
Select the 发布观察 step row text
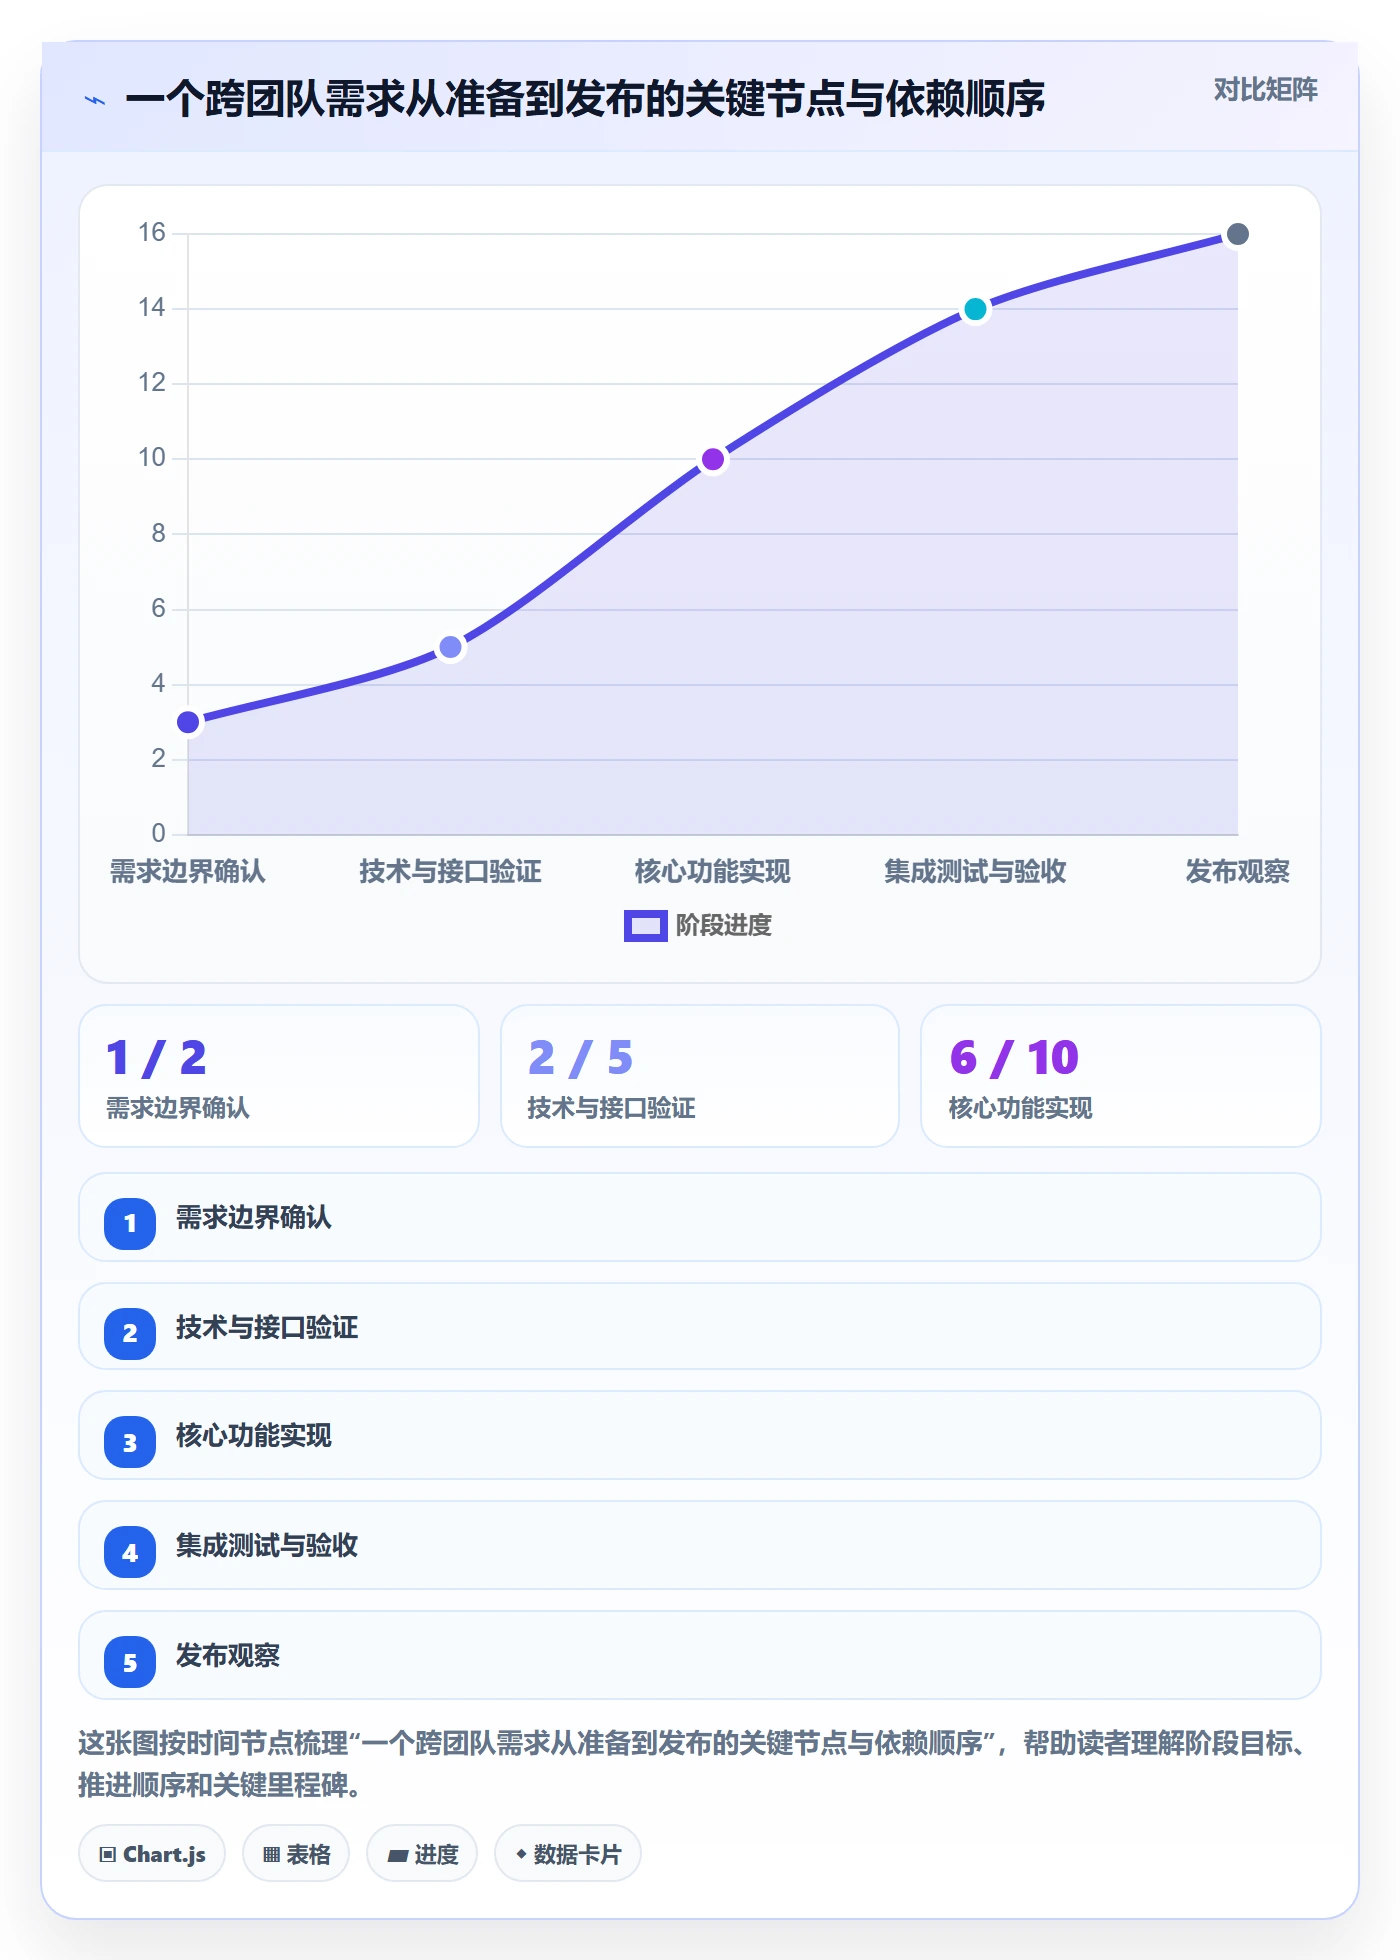(x=228, y=1656)
